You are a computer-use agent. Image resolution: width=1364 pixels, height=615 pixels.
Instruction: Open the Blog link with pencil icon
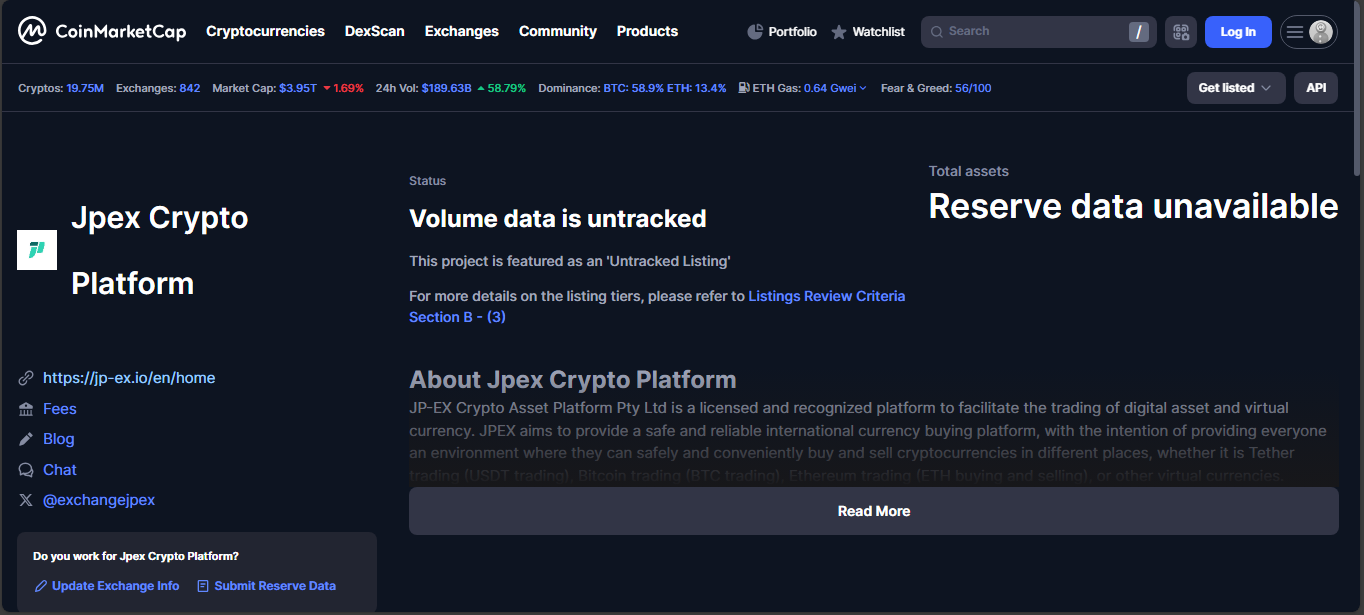[58, 439]
